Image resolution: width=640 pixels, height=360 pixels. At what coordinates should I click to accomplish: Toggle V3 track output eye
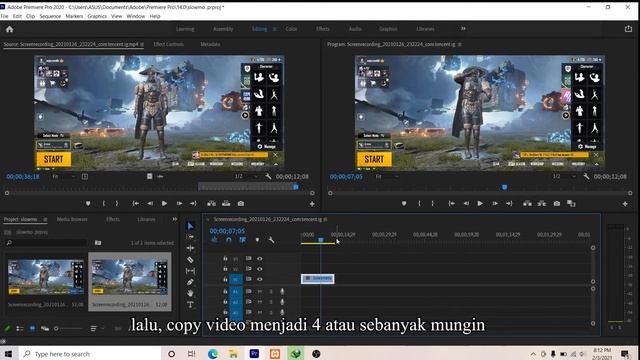tap(260, 258)
